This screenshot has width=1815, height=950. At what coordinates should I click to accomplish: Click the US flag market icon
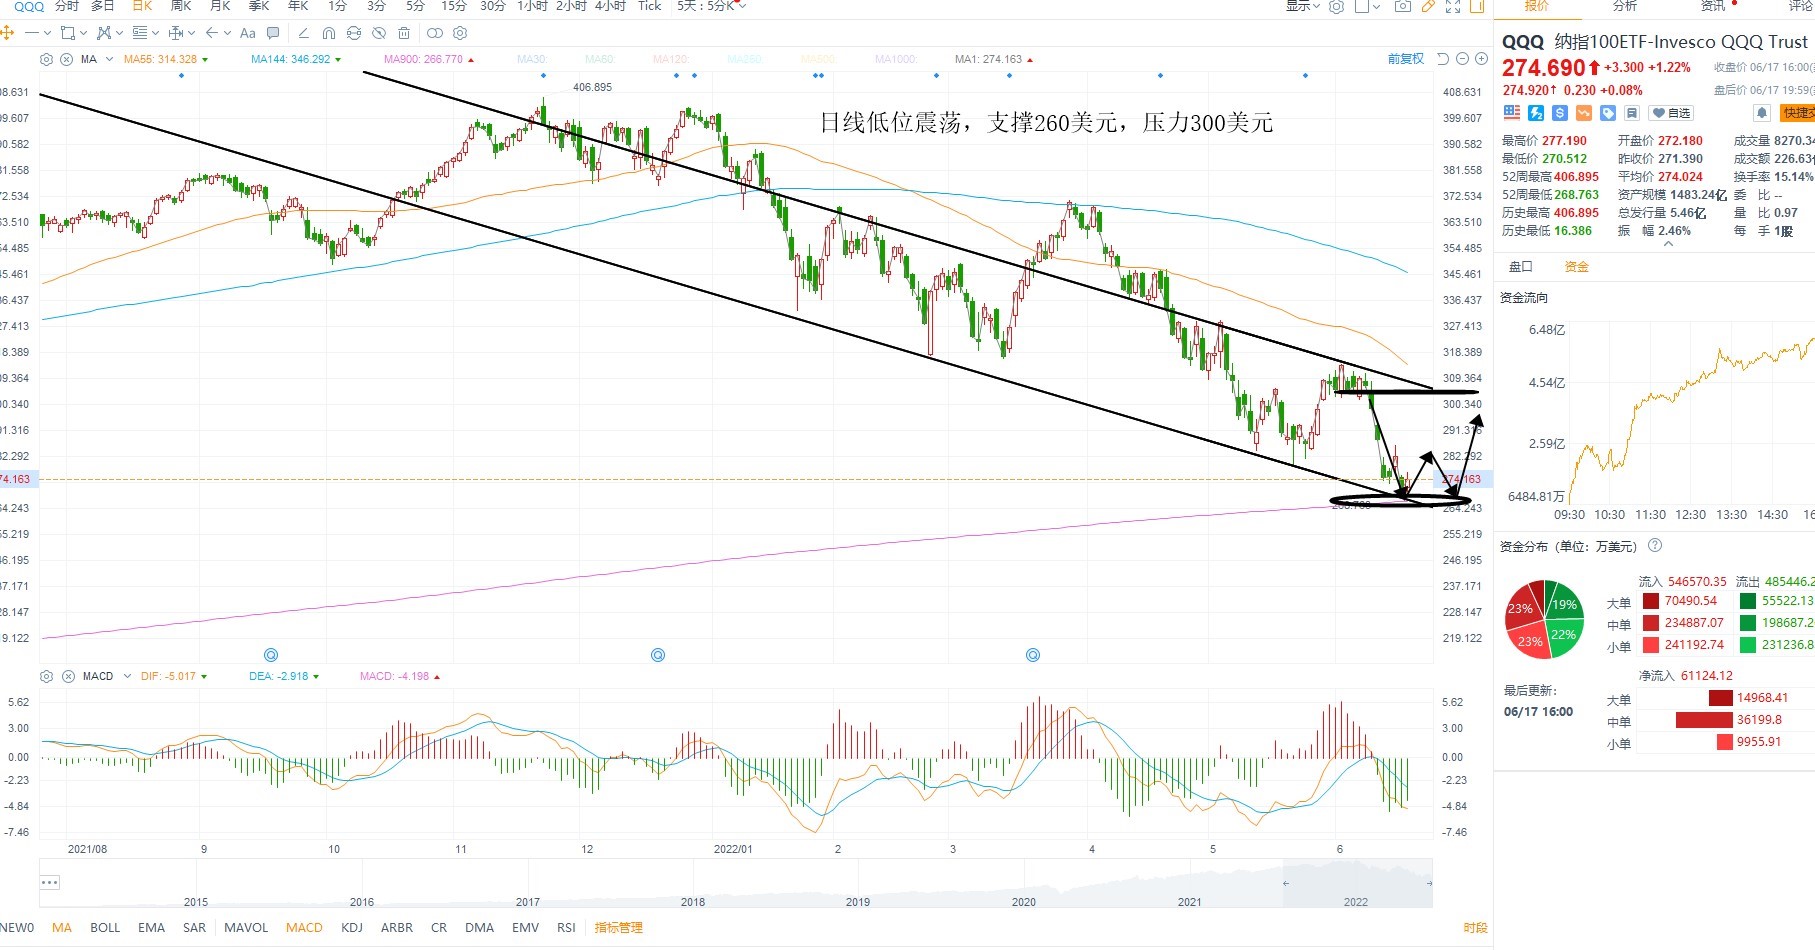pyautogui.click(x=1512, y=113)
